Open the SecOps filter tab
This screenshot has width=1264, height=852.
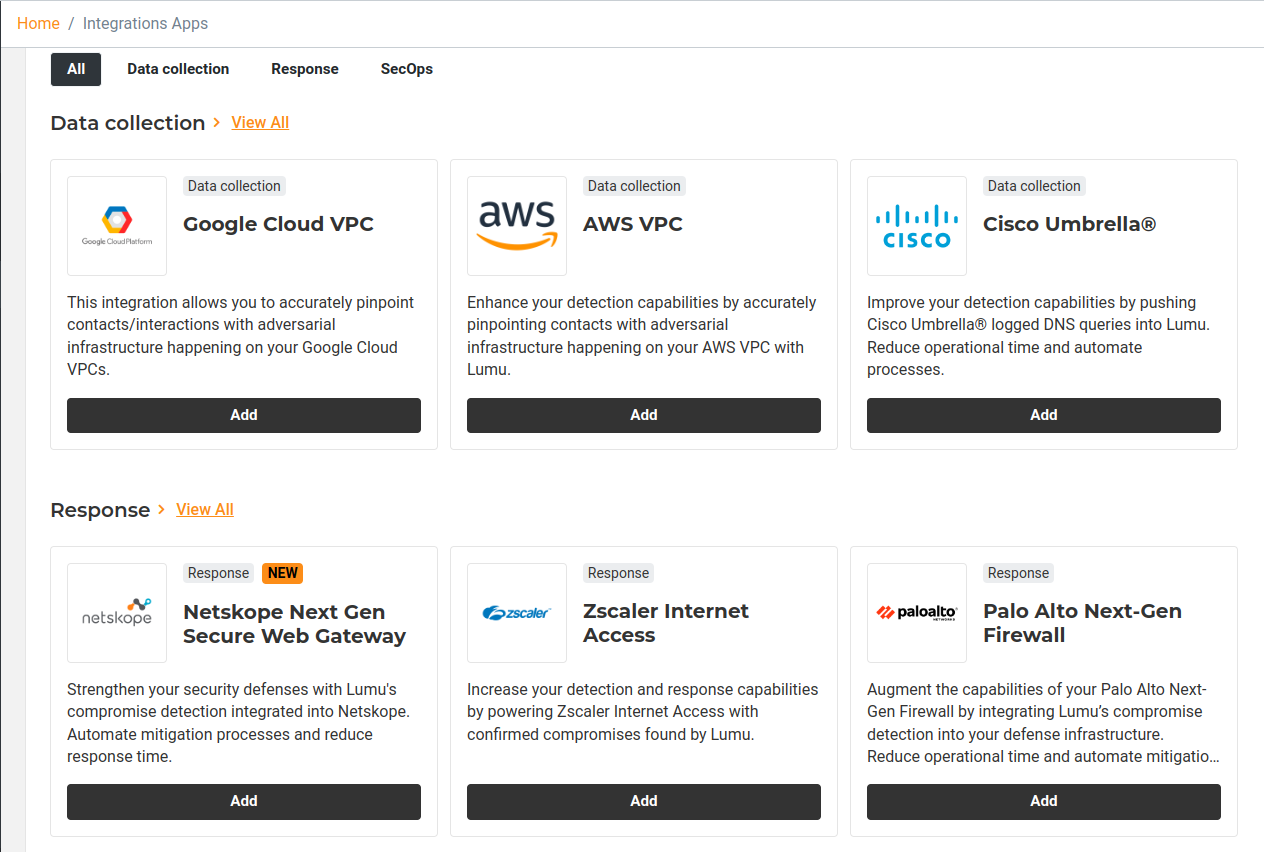click(407, 69)
